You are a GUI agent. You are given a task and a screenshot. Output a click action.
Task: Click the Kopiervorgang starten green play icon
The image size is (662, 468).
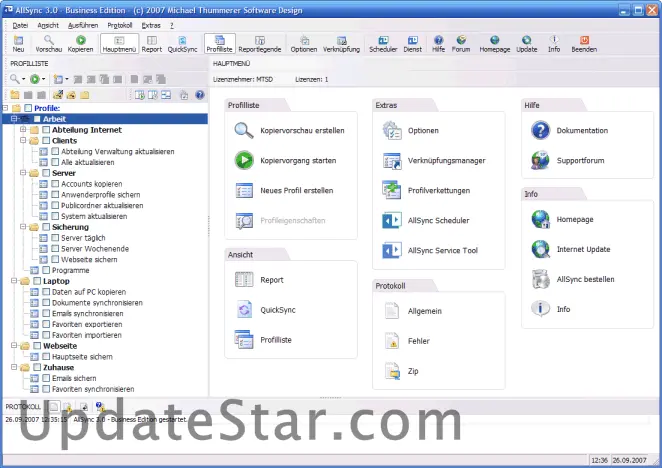(x=245, y=160)
